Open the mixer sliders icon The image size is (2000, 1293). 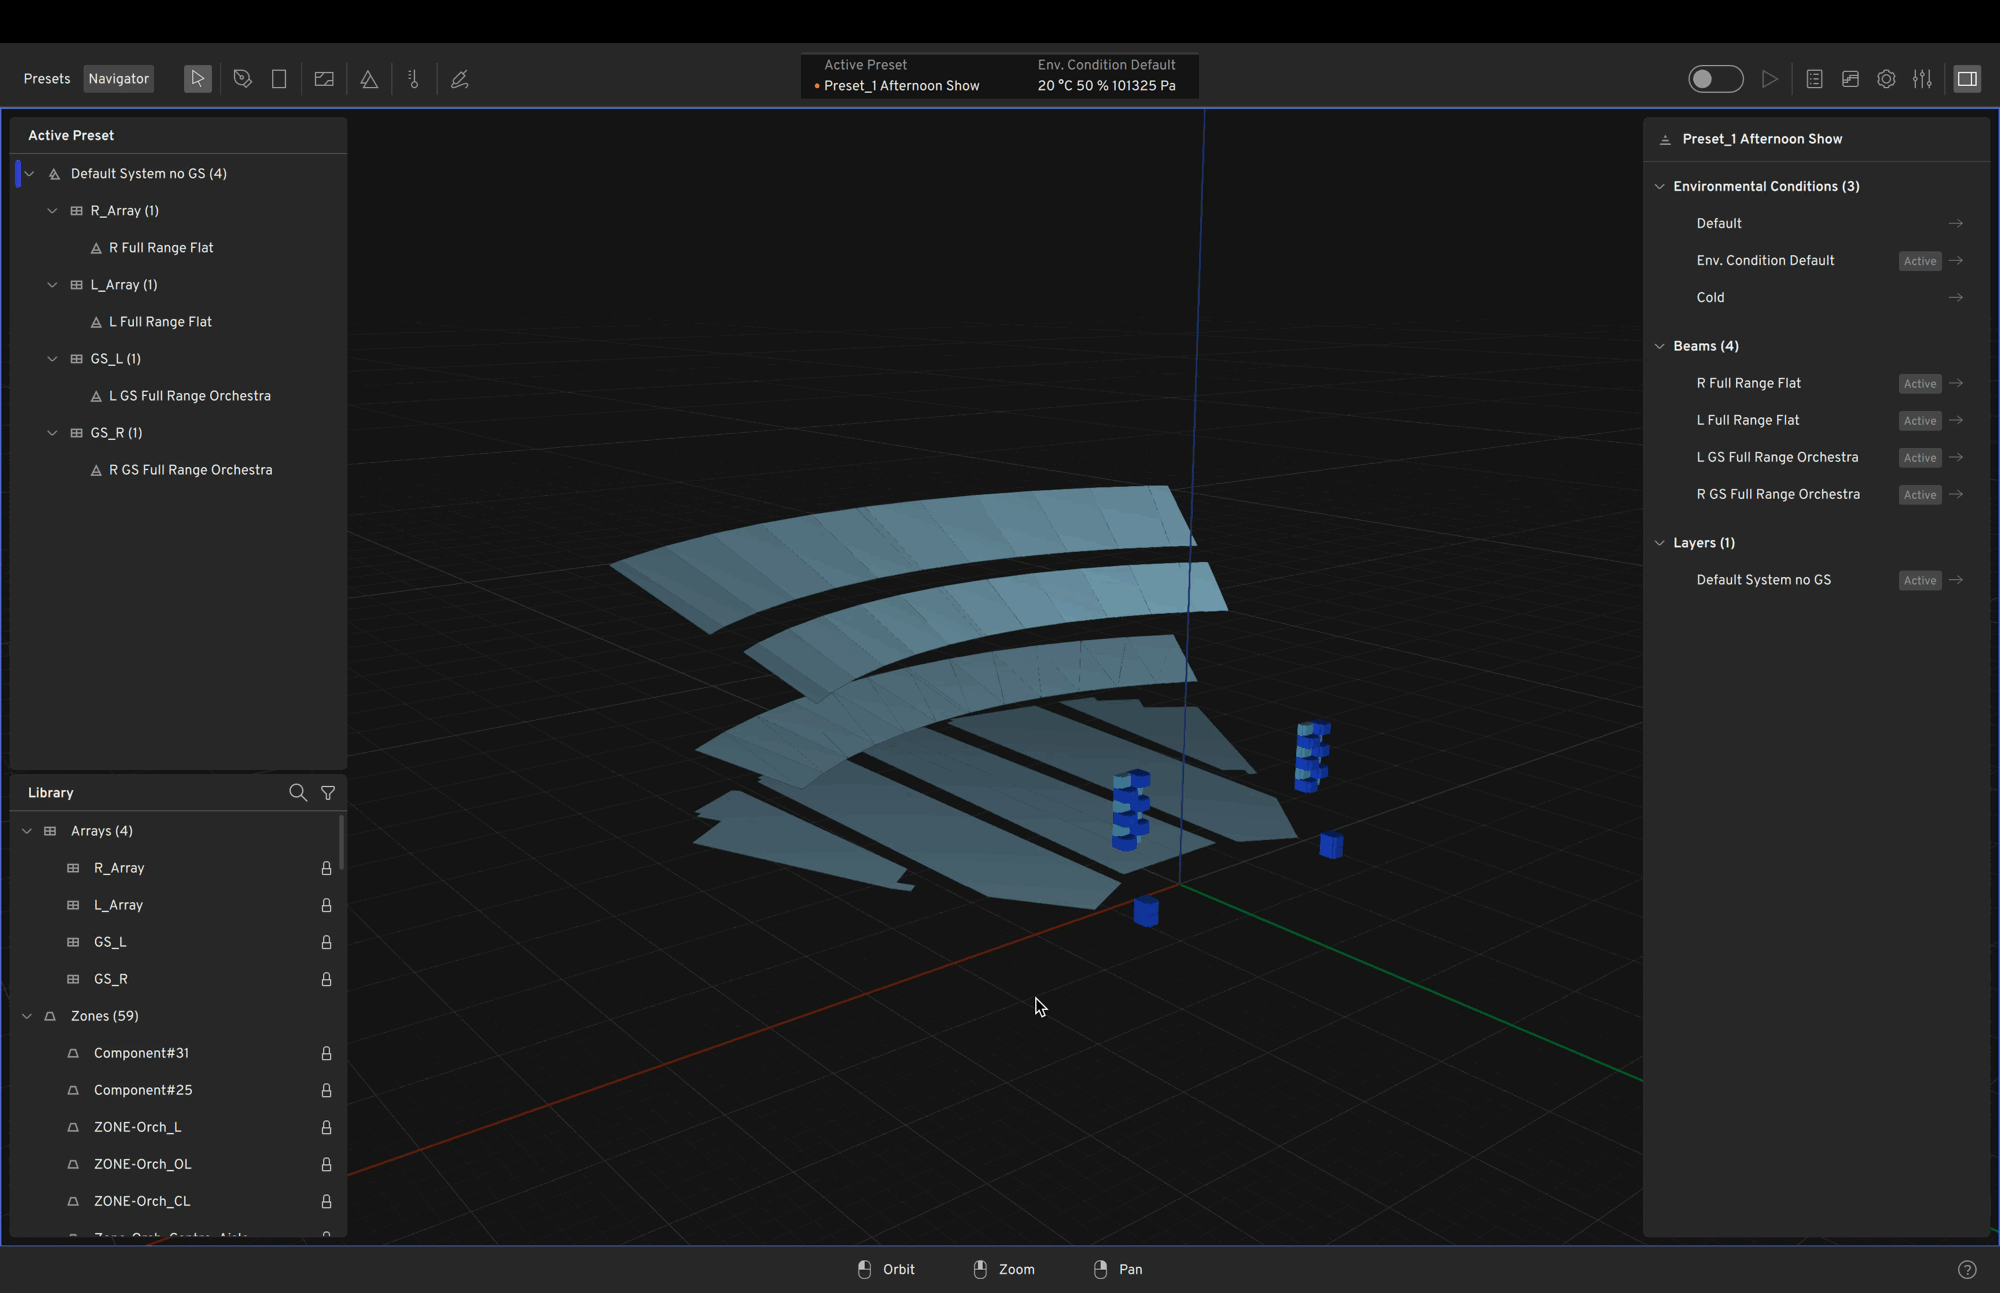1922,79
